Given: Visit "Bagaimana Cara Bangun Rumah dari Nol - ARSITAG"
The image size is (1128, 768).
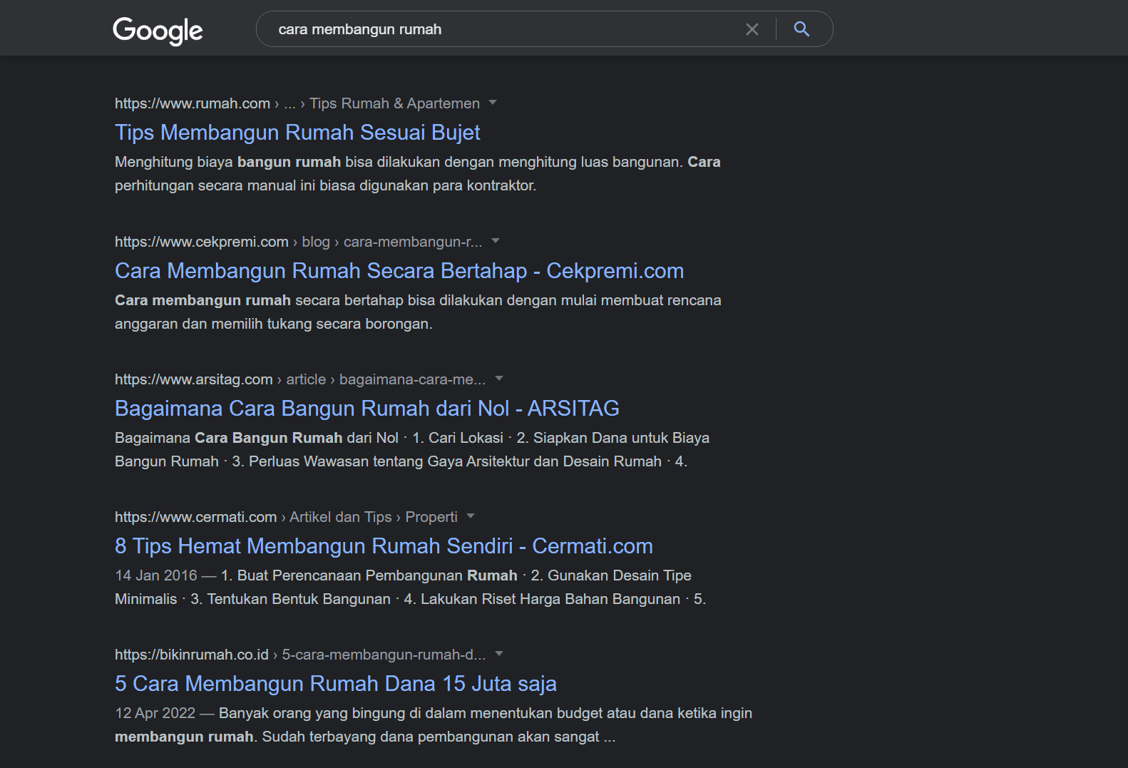Looking at the screenshot, I should pos(367,408).
